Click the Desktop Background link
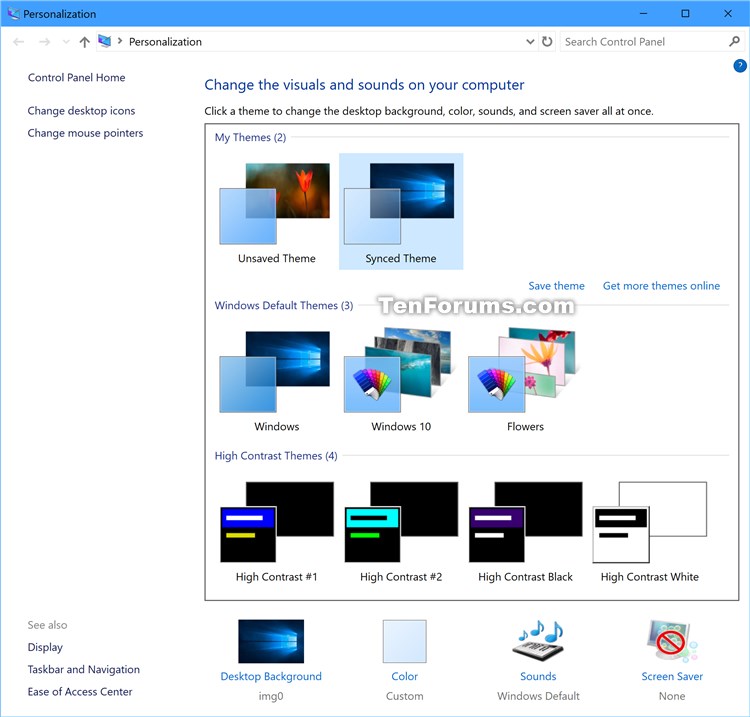750x717 pixels. coord(271,676)
